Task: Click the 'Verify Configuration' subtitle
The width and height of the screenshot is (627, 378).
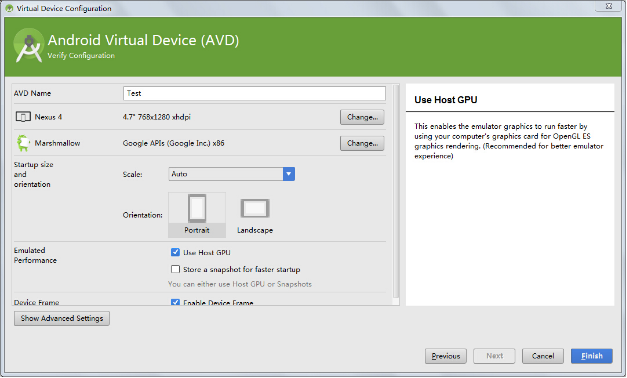Action: click(x=81, y=56)
